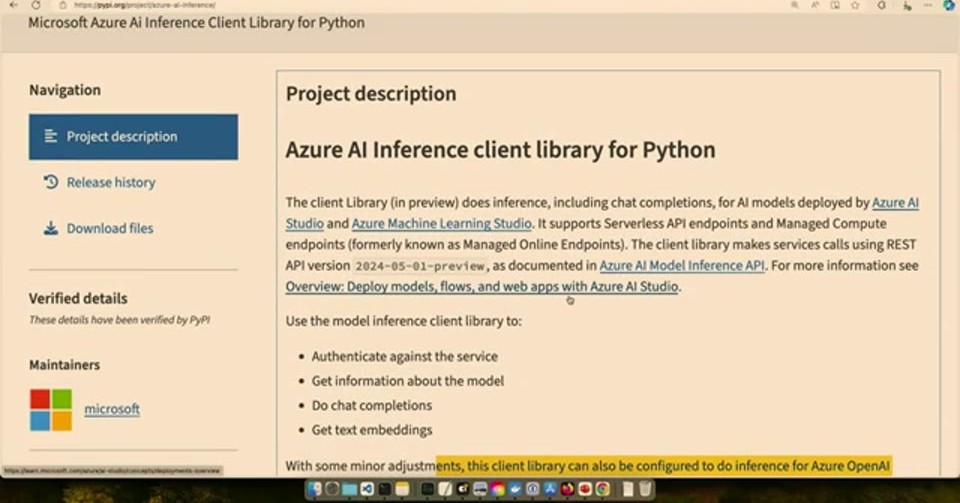Reload the page with the refresh icon
Viewport: 960px width, 503px height.
point(36,5)
